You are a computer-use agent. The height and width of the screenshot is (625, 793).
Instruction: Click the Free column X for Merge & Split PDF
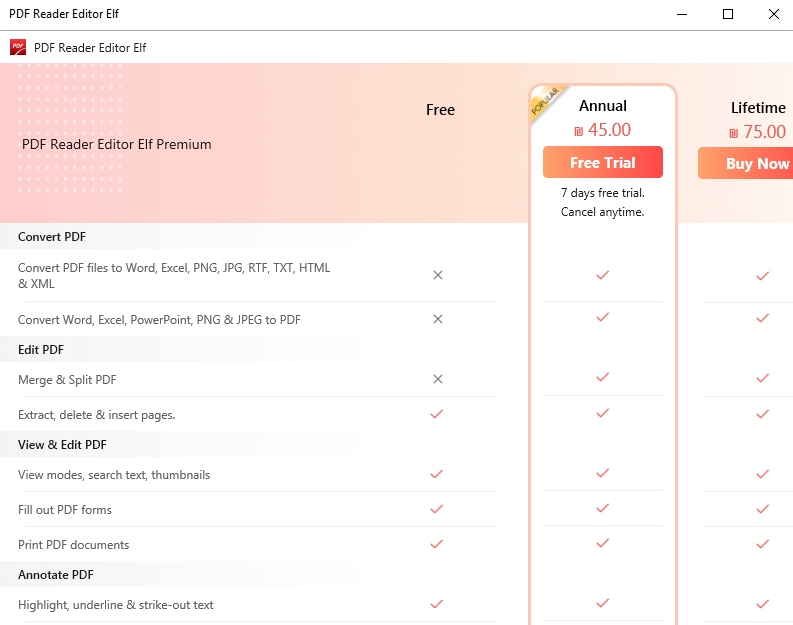[437, 379]
